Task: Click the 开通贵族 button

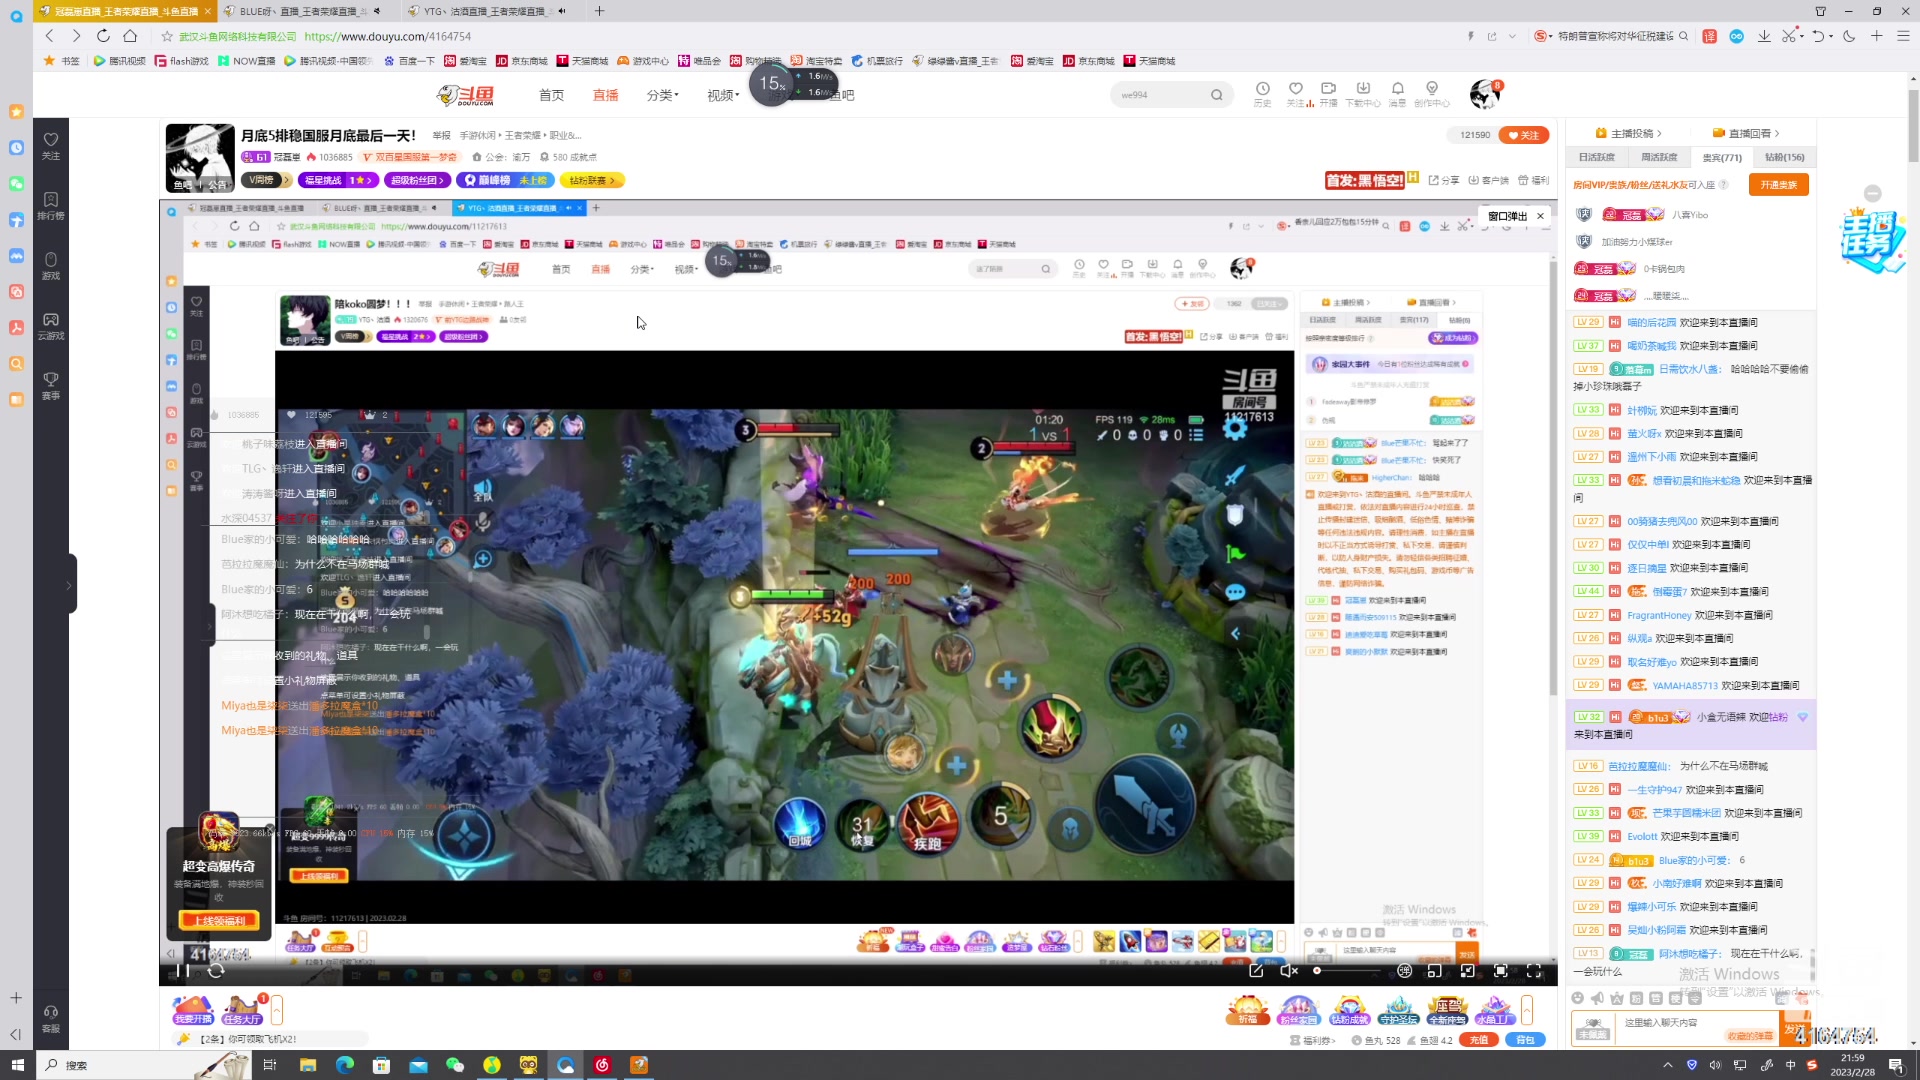Action: pyautogui.click(x=1779, y=185)
